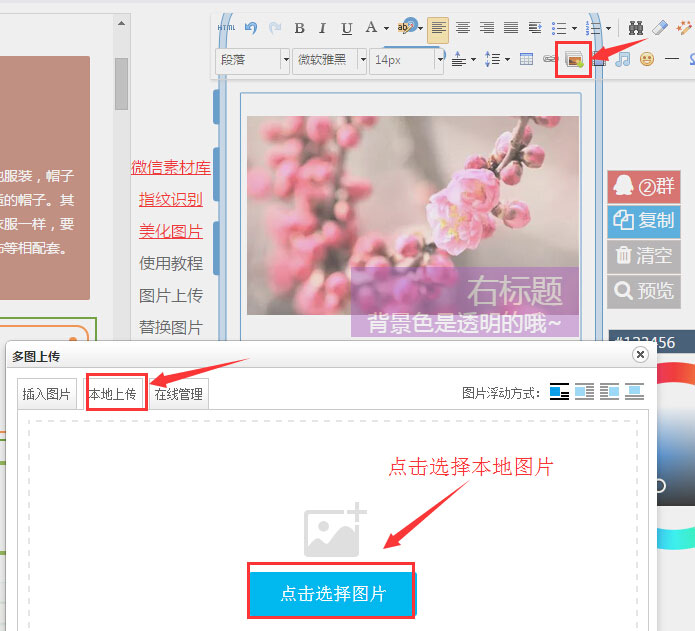Click the first-line indent icon
695x631 pixels.
click(535, 28)
